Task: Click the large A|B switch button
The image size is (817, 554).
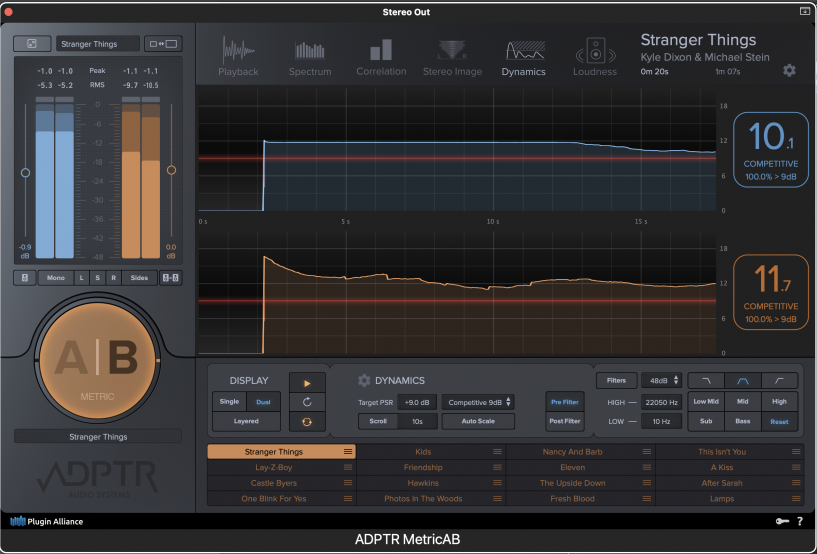Action: [97, 357]
